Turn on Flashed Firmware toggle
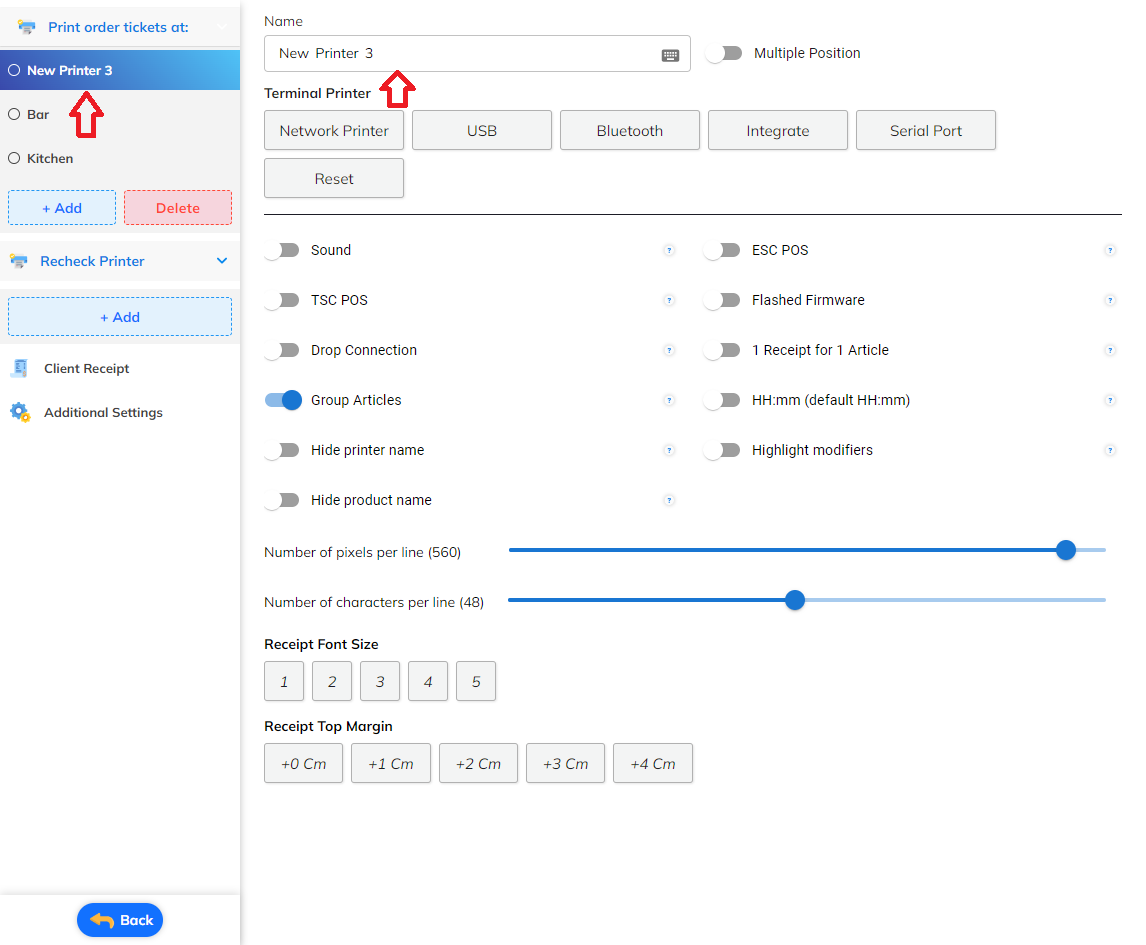Viewport: 1146px width, 945px height. pyautogui.click(x=722, y=300)
